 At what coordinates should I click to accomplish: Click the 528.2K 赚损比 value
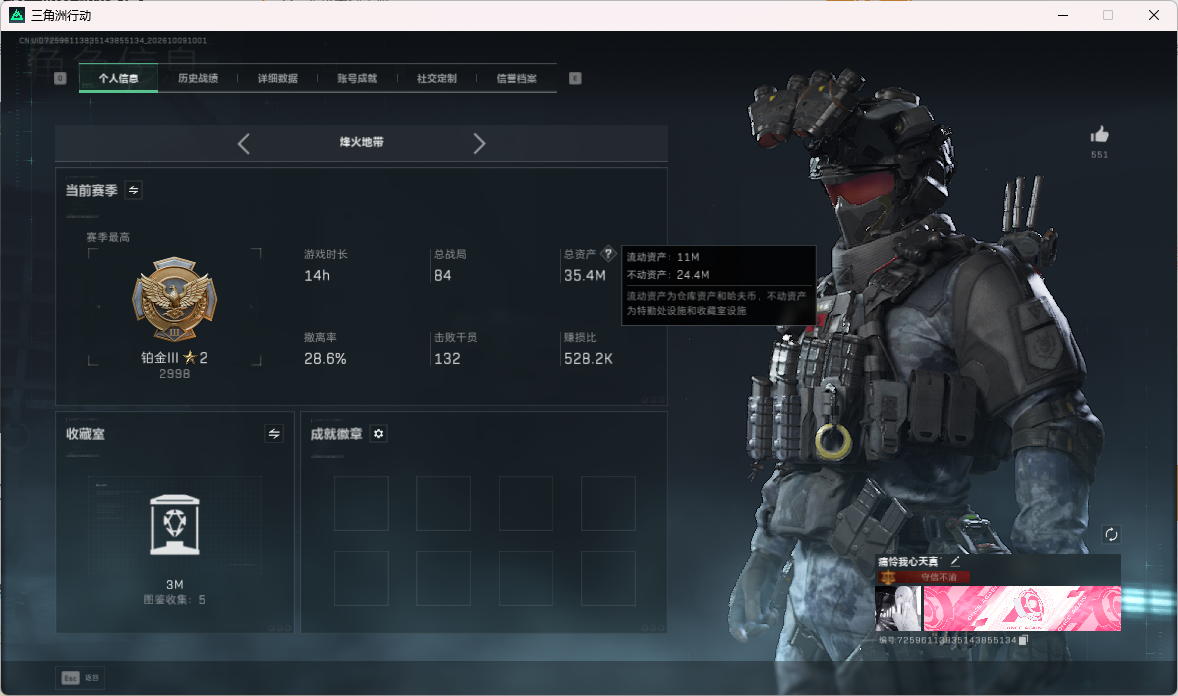point(588,359)
